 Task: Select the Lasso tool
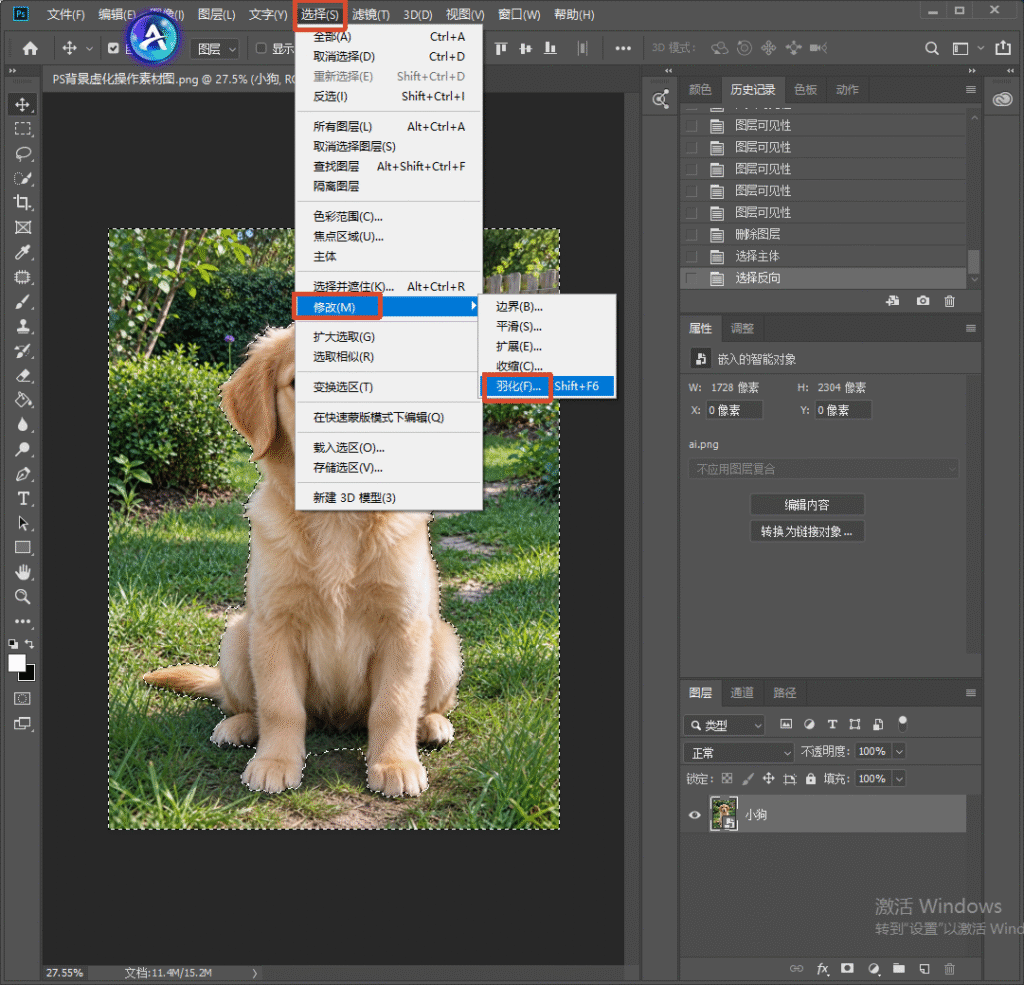click(x=23, y=153)
